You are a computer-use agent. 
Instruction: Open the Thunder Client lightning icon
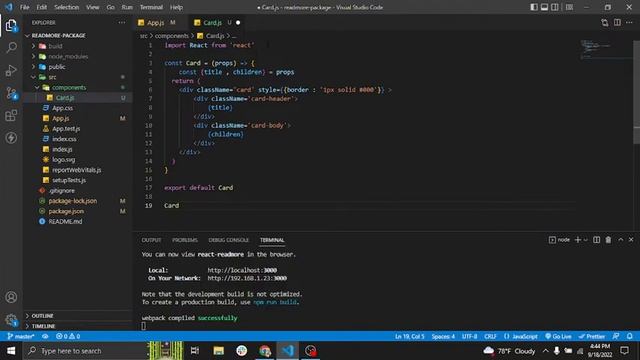pyautogui.click(x=11, y=138)
